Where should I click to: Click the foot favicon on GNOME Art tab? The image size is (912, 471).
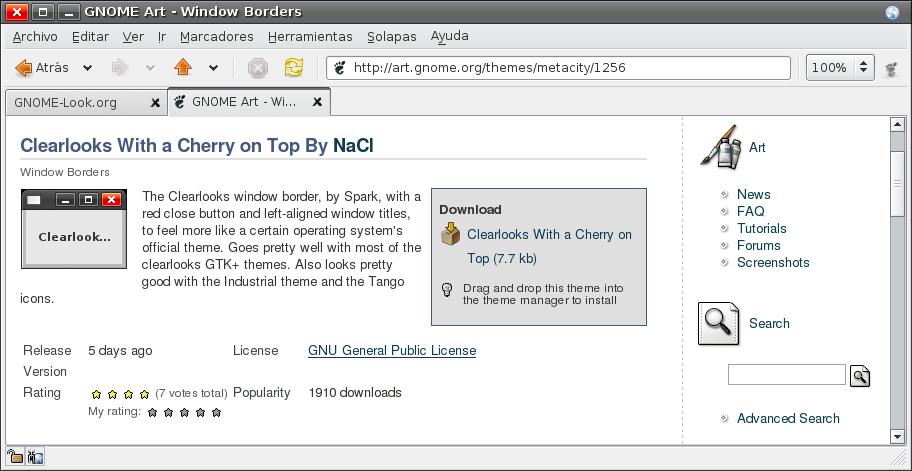(180, 102)
